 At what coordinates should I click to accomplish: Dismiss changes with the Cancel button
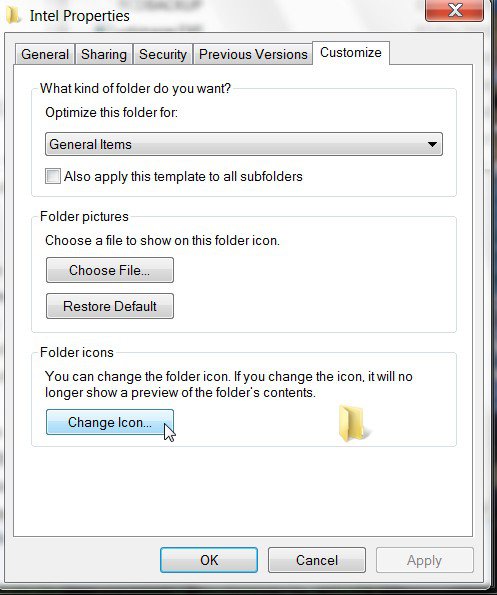click(317, 560)
